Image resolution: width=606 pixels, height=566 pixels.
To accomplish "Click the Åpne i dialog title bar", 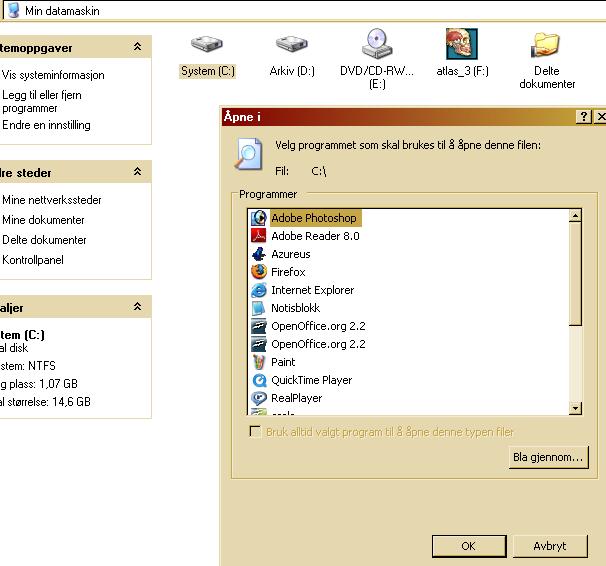I will click(398, 116).
